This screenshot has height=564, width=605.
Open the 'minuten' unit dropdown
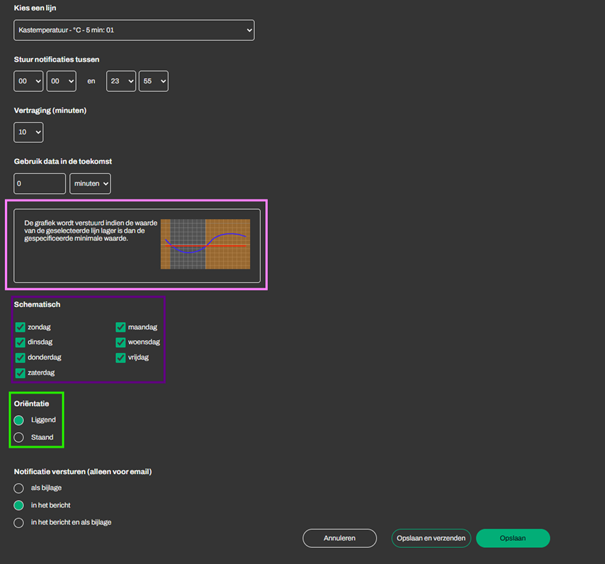click(90, 183)
